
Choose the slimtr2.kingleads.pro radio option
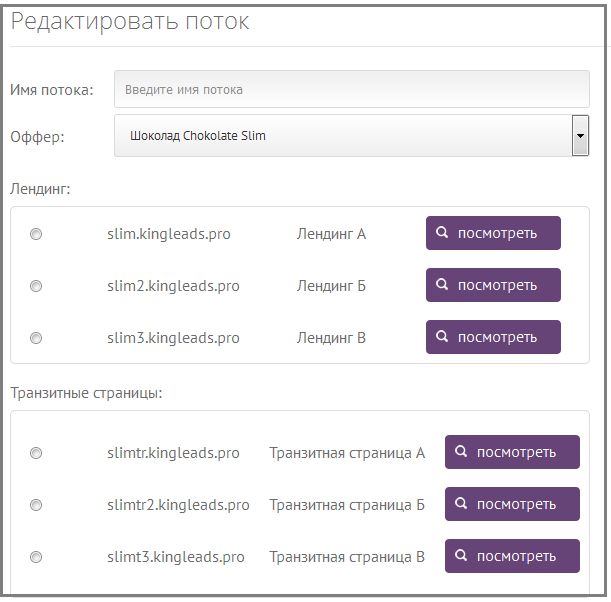pos(36,505)
